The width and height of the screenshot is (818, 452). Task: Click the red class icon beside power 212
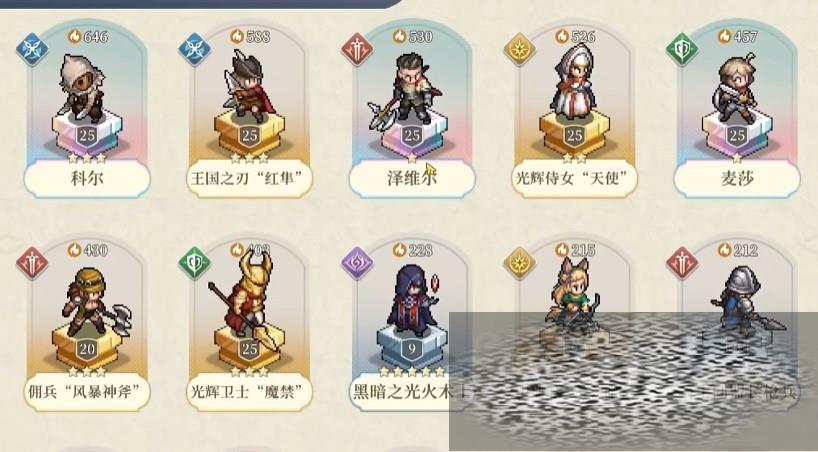tap(682, 263)
